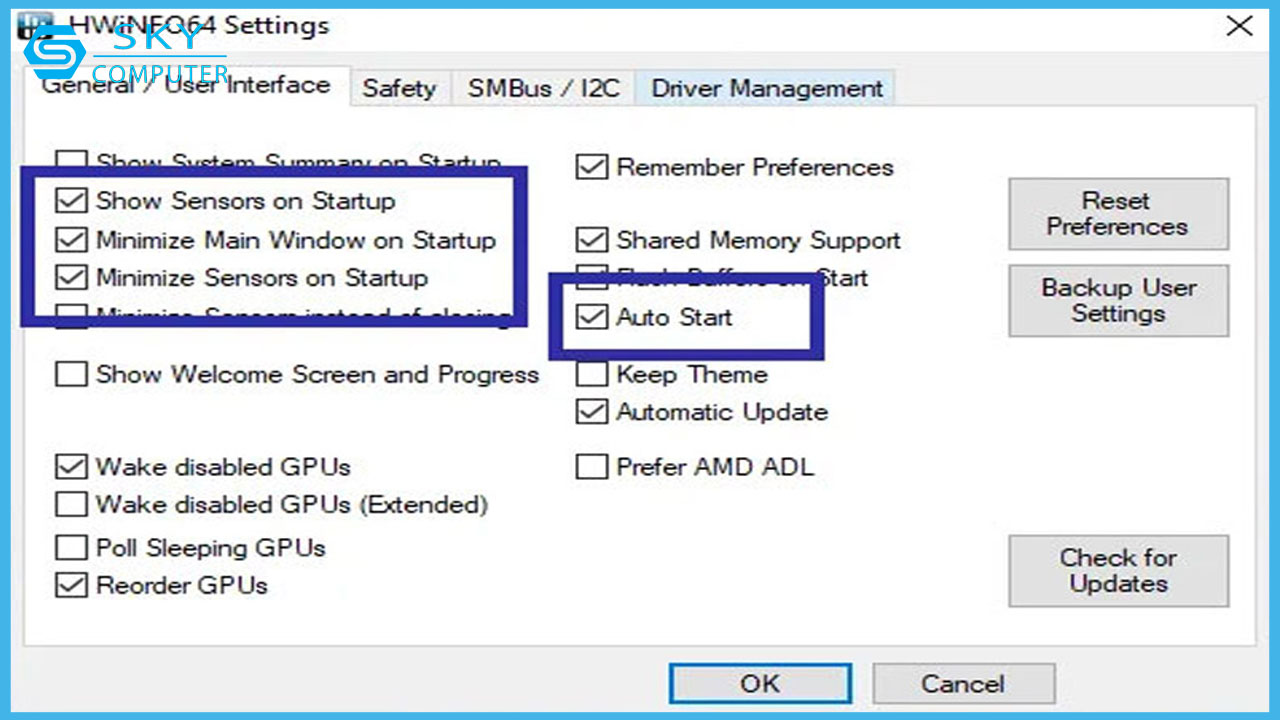Check Wake disabled GPUs (Extended) option

(71, 504)
